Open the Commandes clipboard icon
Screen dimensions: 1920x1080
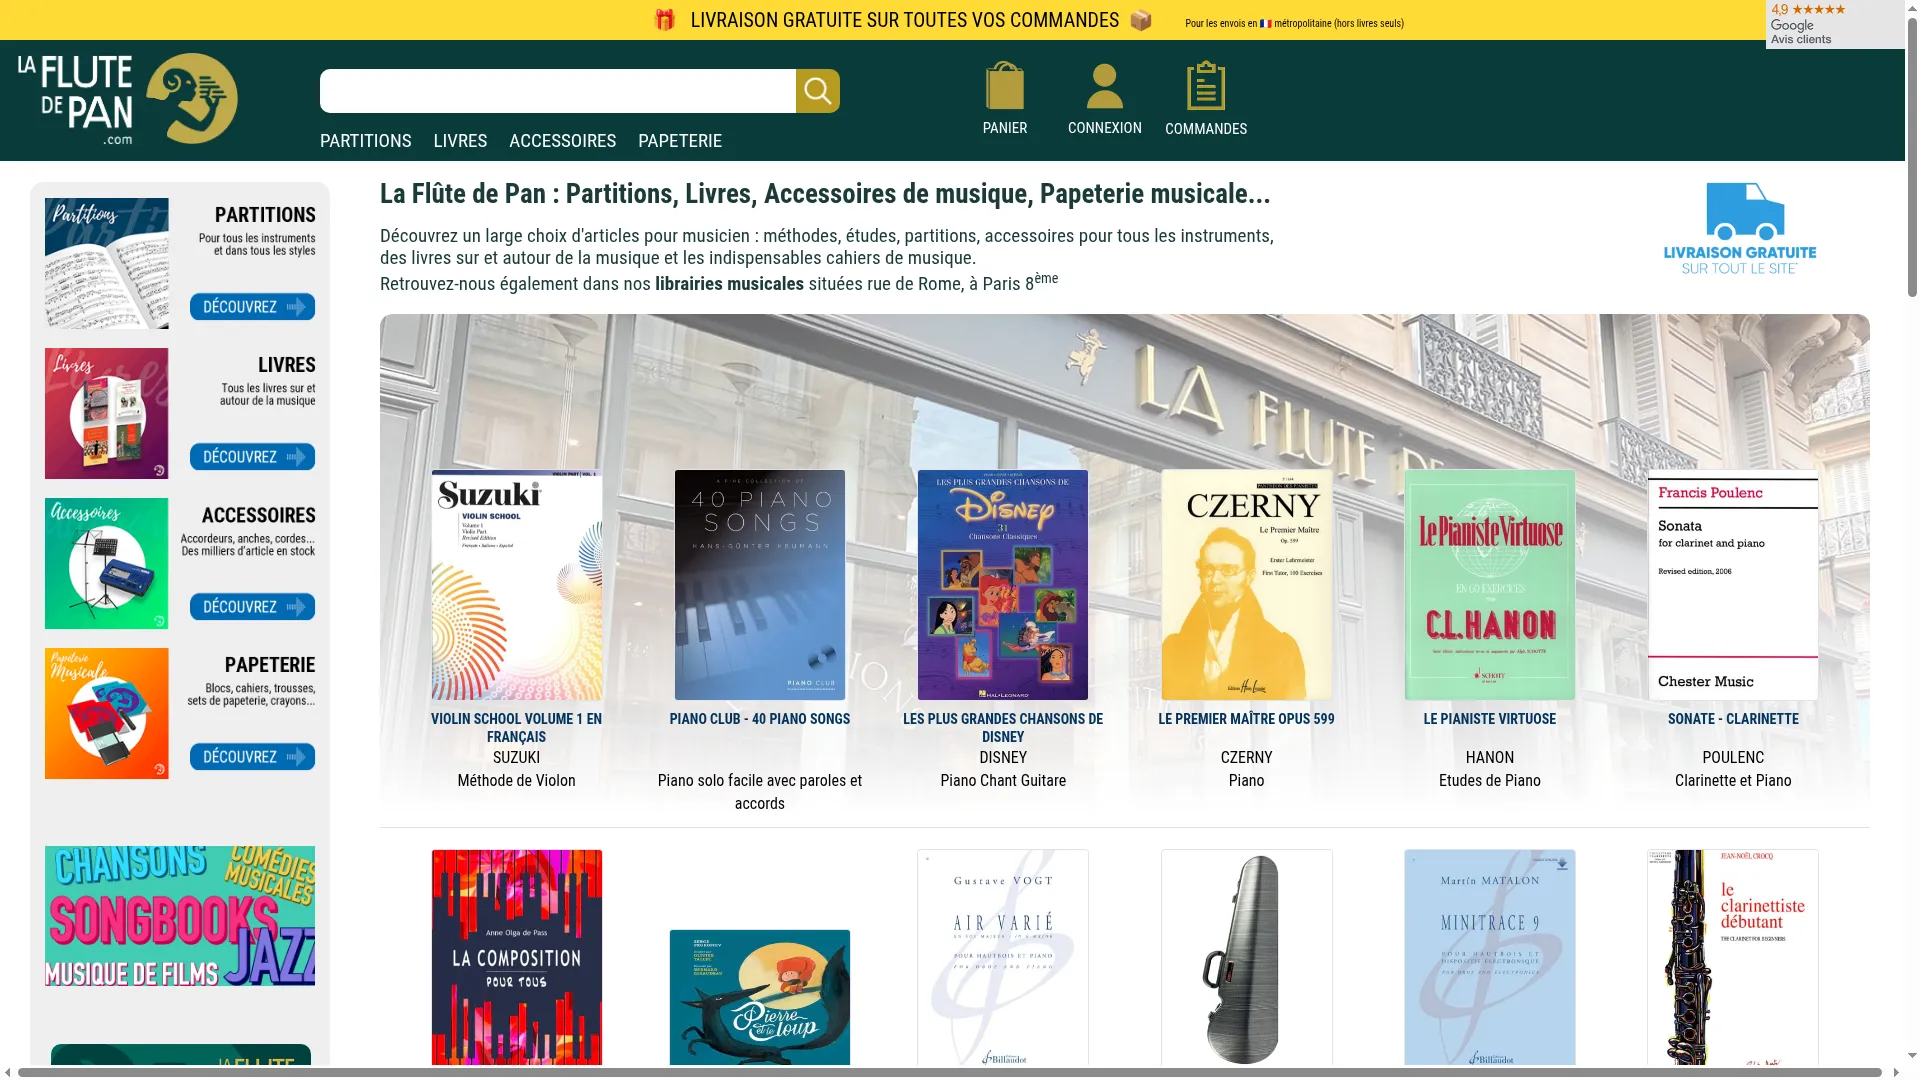(1205, 86)
